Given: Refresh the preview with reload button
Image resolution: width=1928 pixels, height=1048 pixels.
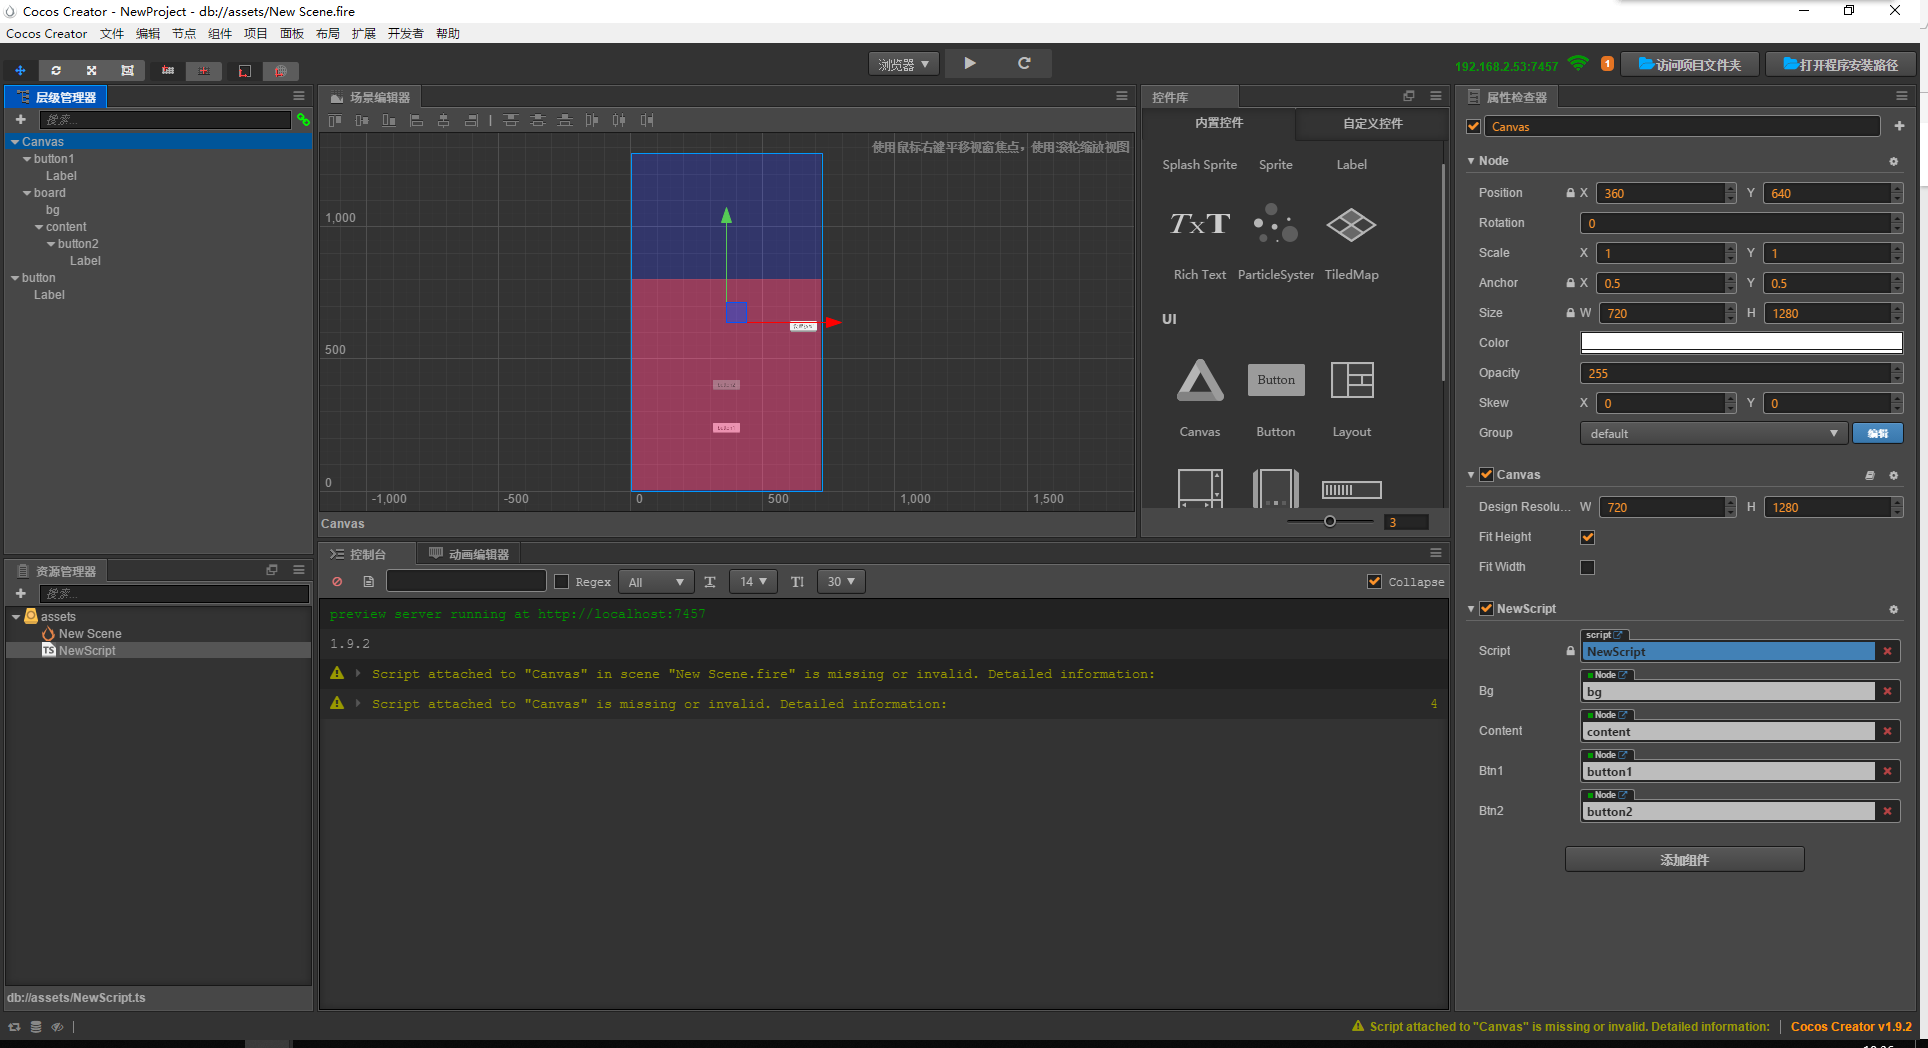Looking at the screenshot, I should click(1024, 63).
